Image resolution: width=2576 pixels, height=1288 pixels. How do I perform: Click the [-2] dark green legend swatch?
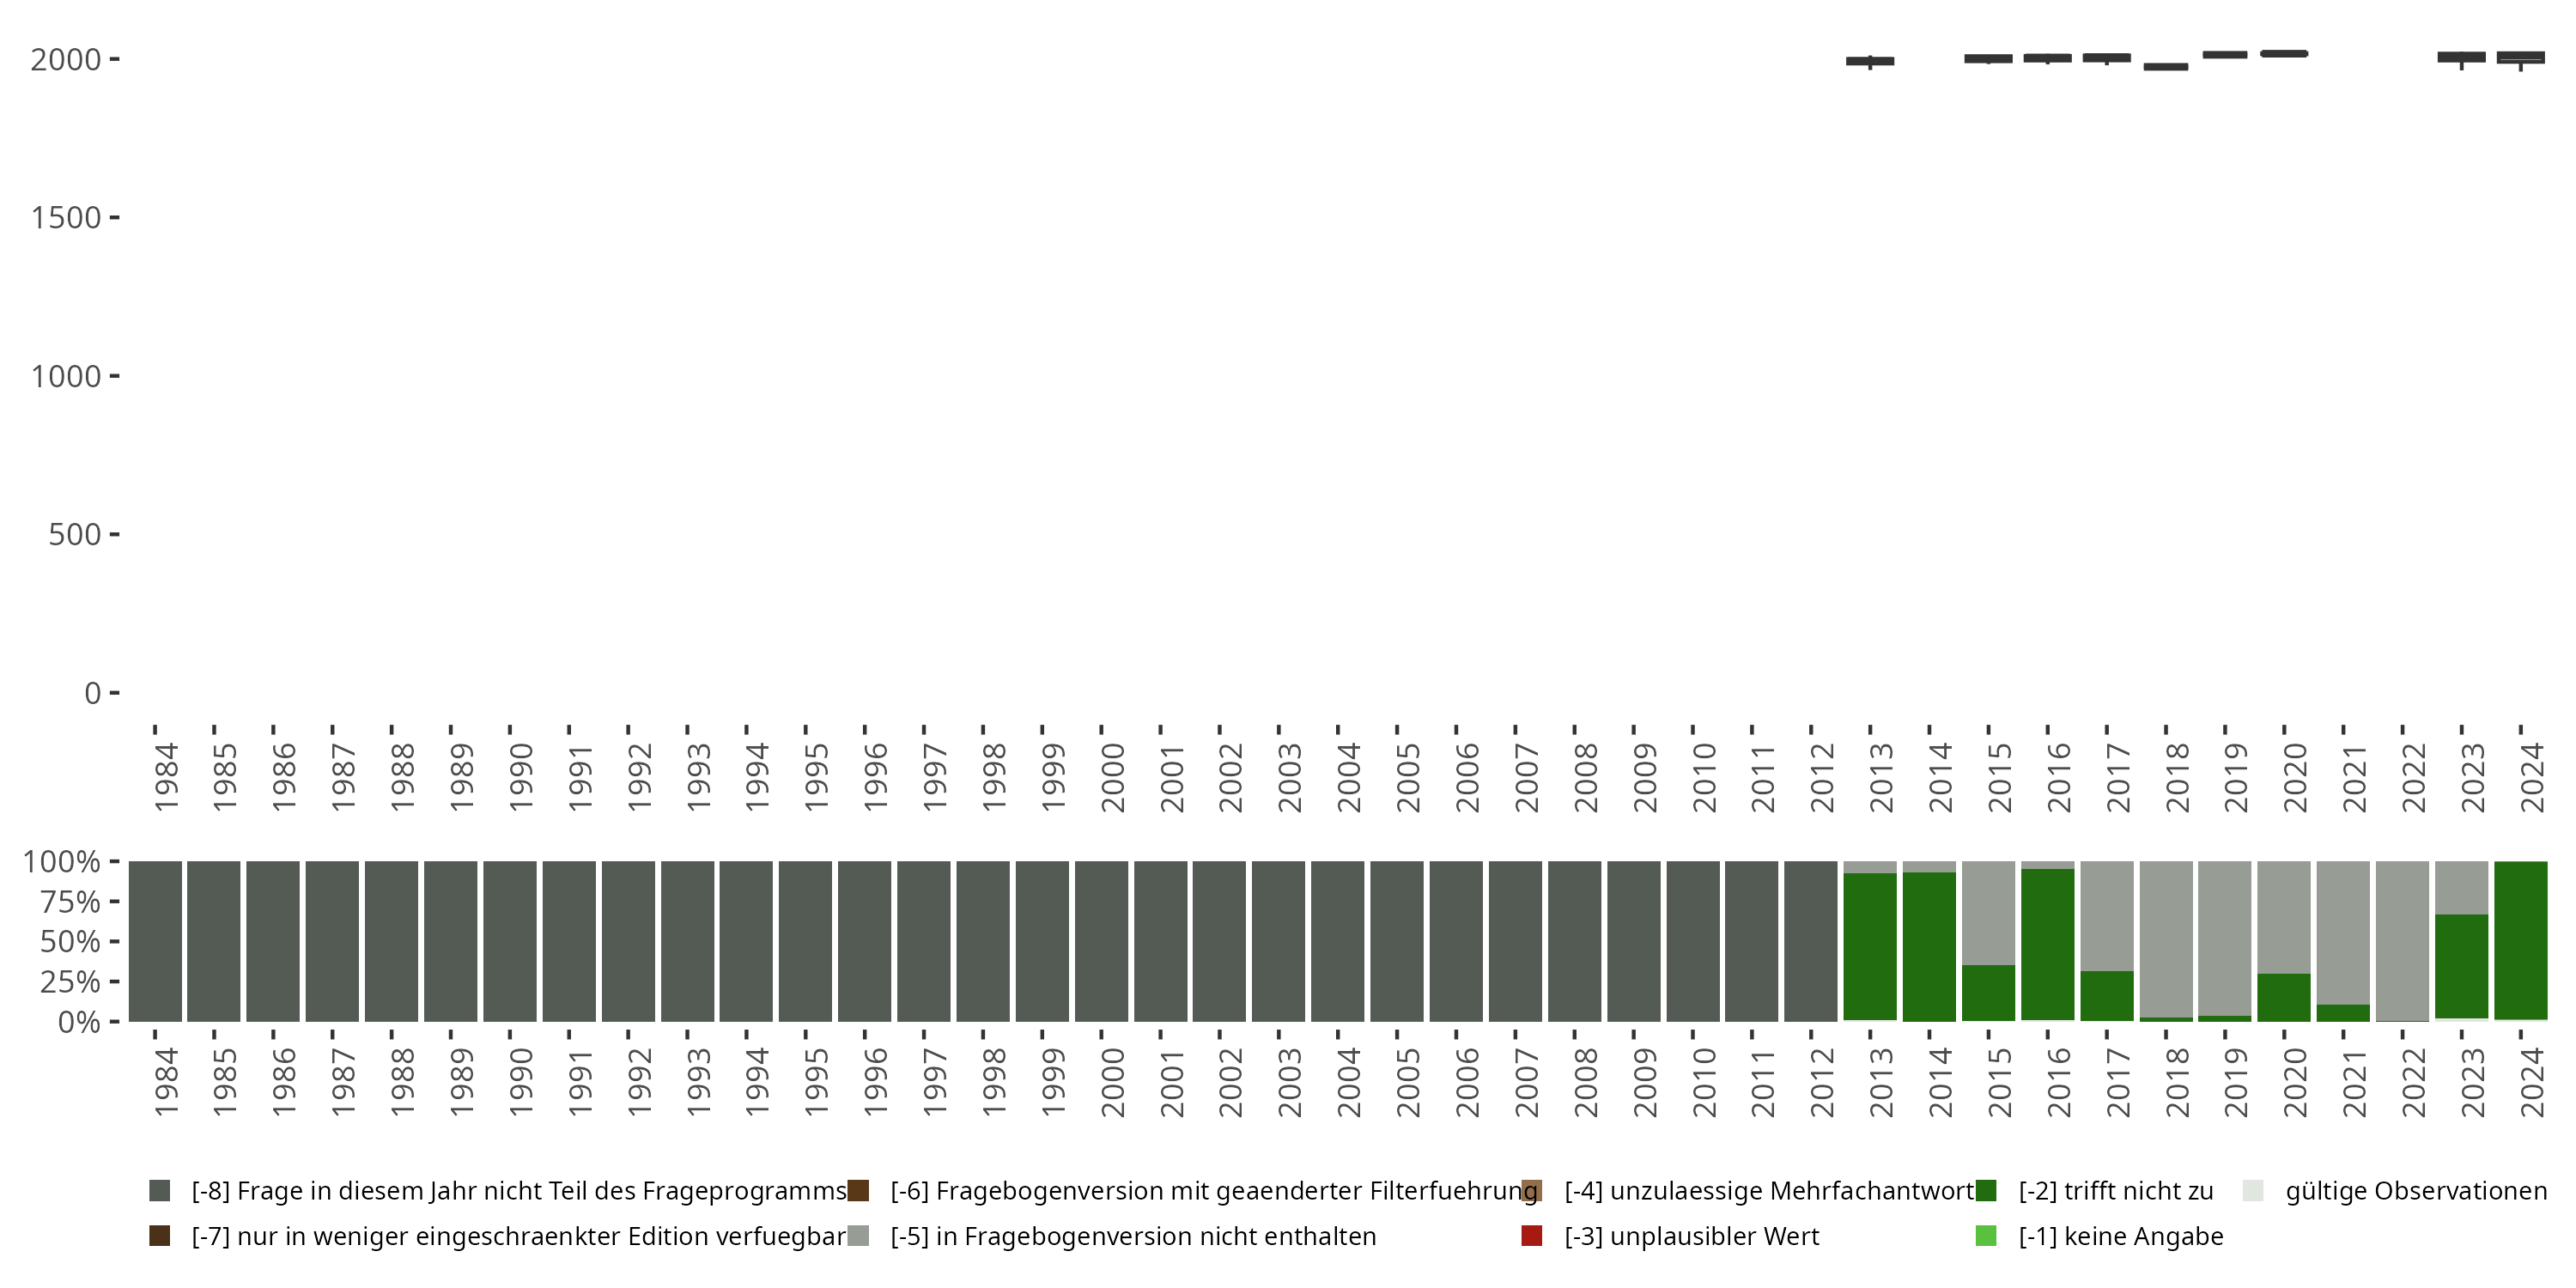coord(1986,1190)
